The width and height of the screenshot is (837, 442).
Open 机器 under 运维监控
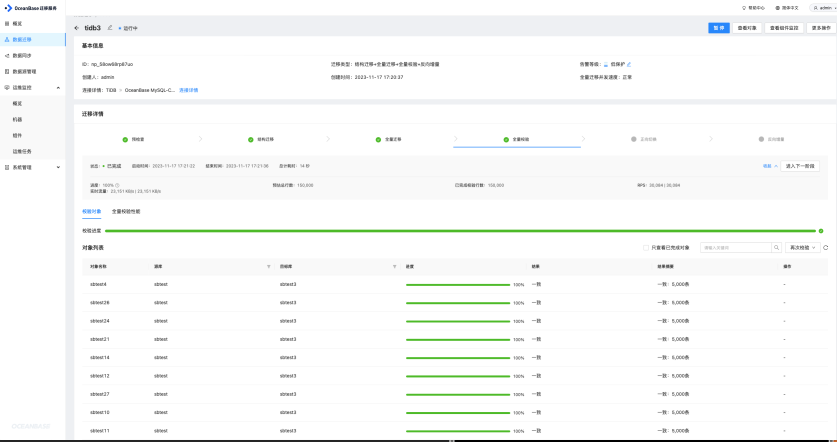(18, 120)
